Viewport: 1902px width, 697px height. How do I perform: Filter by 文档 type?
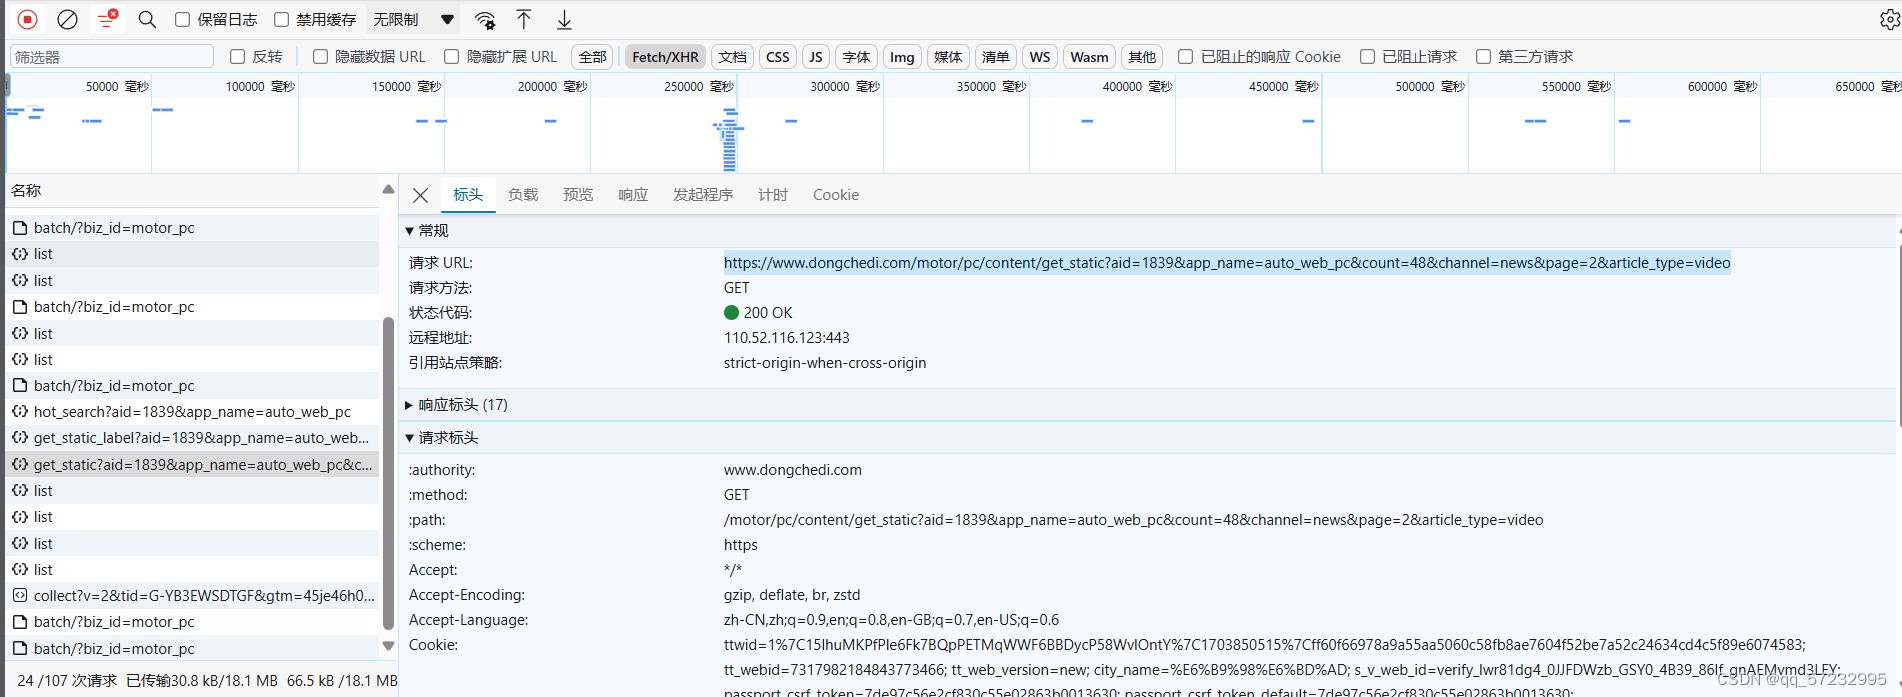(x=733, y=57)
